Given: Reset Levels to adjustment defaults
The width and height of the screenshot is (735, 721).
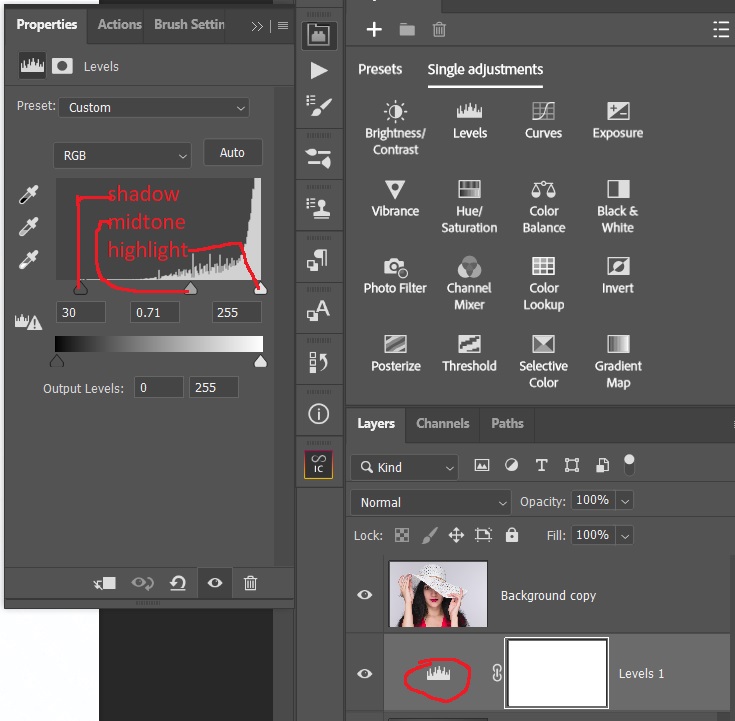Looking at the screenshot, I should click(x=178, y=583).
